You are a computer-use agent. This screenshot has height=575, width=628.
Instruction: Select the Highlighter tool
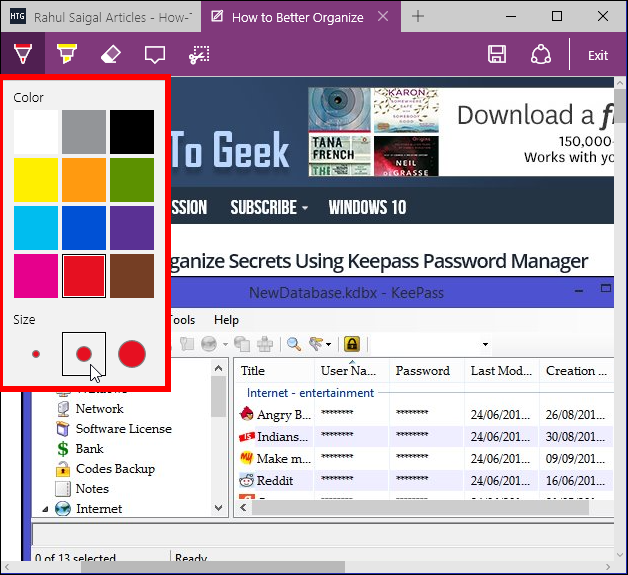(66, 54)
